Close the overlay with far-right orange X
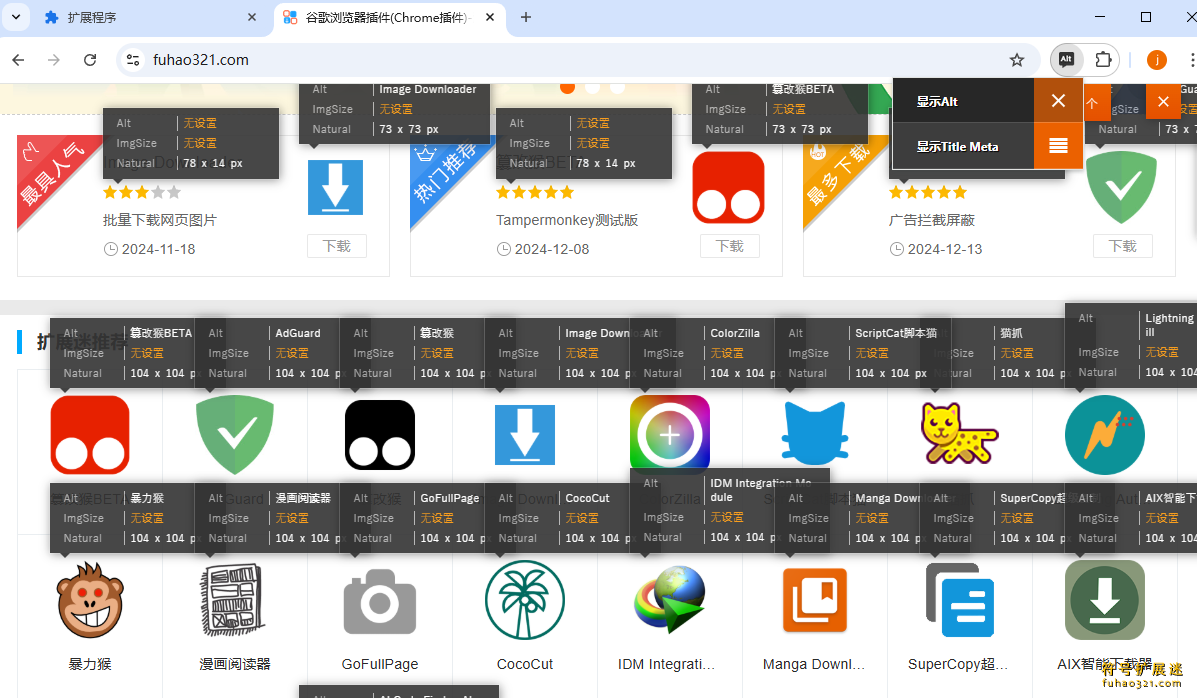Image resolution: width=1197 pixels, height=698 pixels. tap(1163, 102)
